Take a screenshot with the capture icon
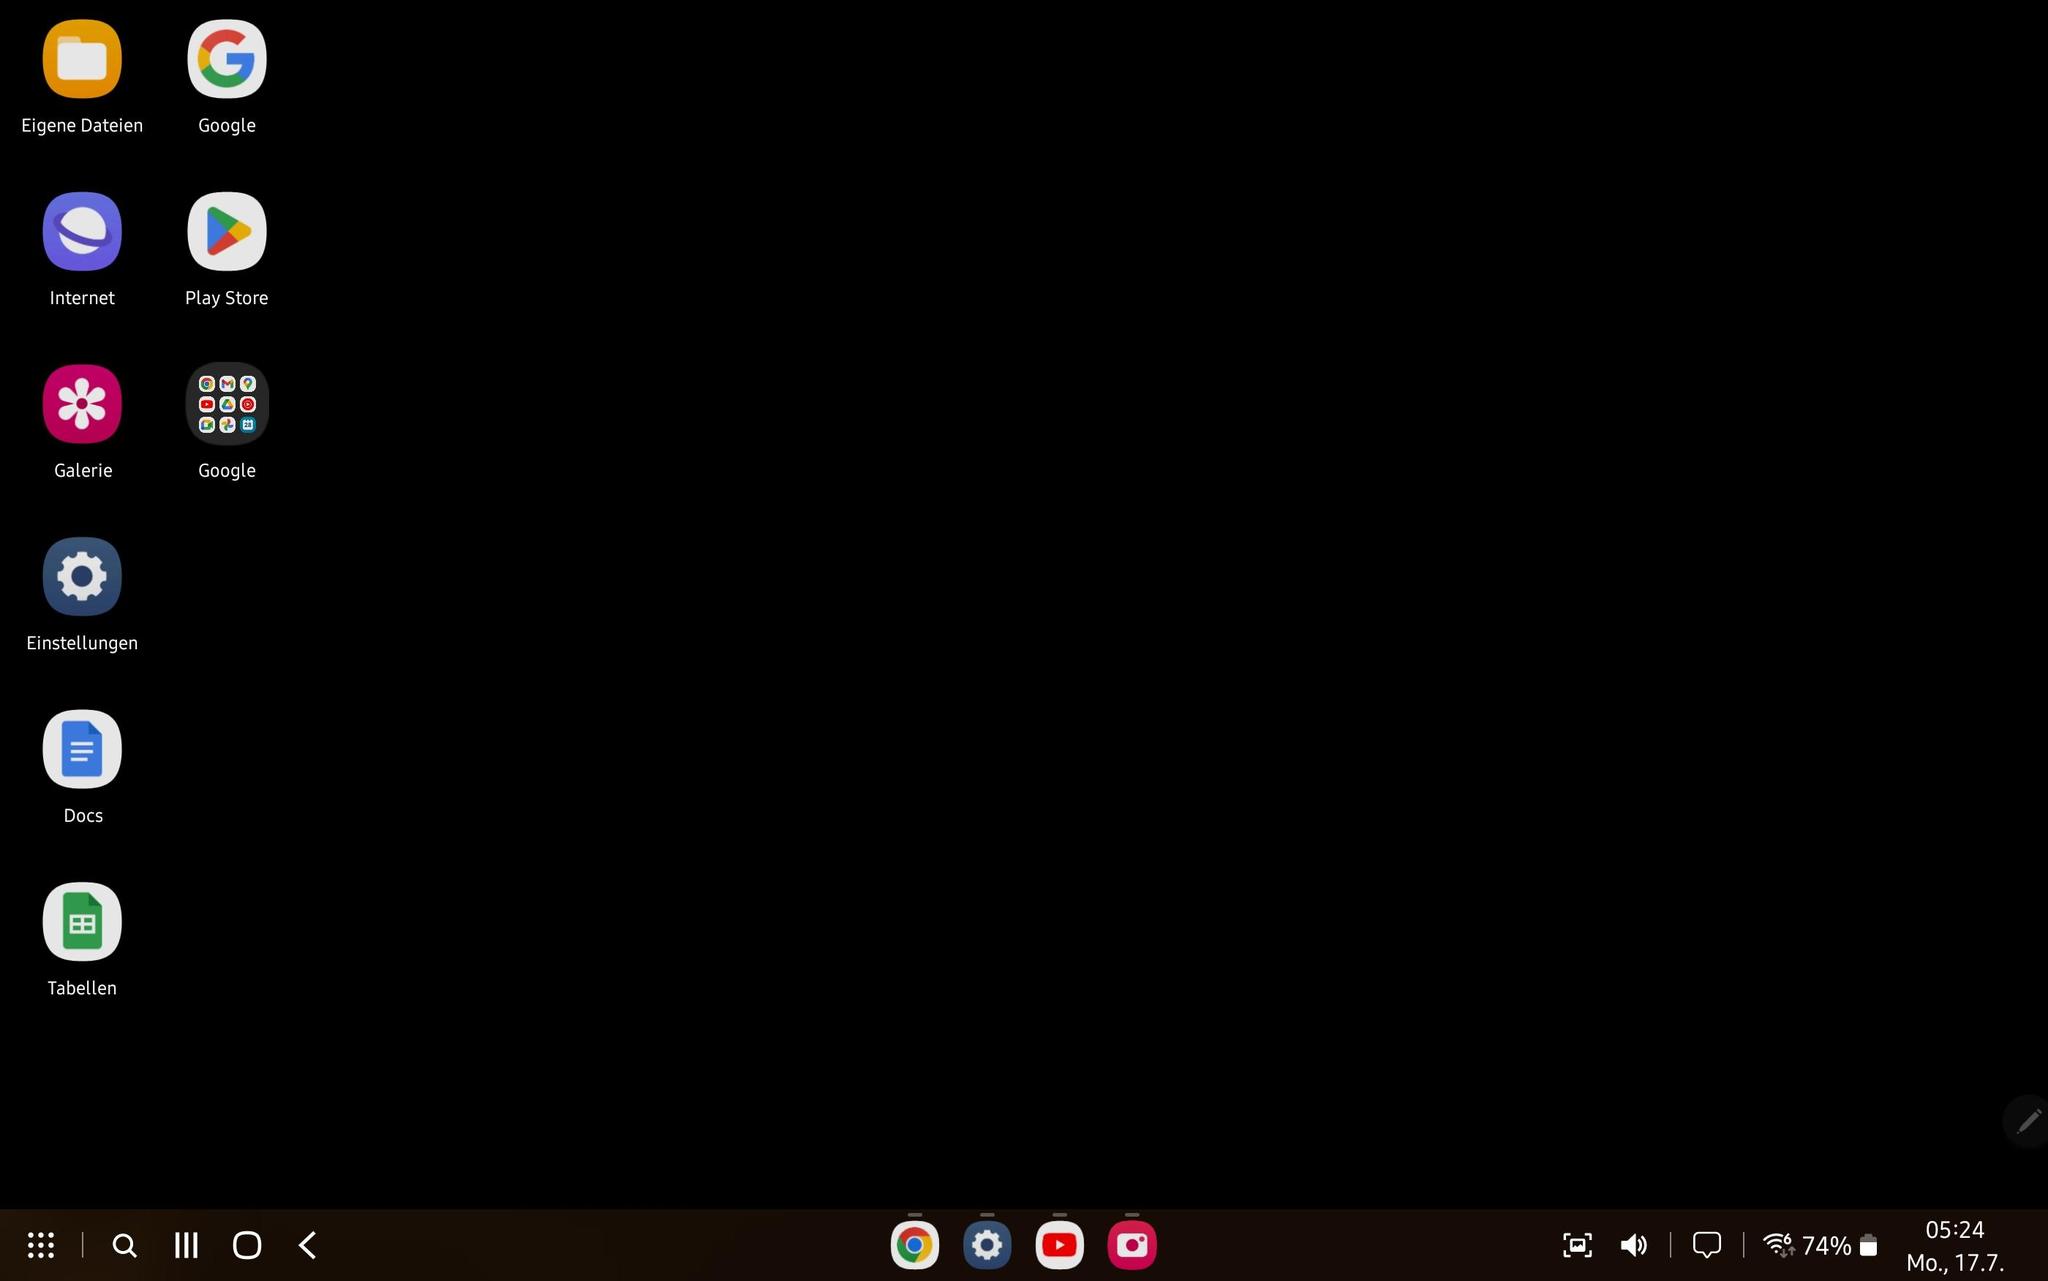 coord(1577,1245)
